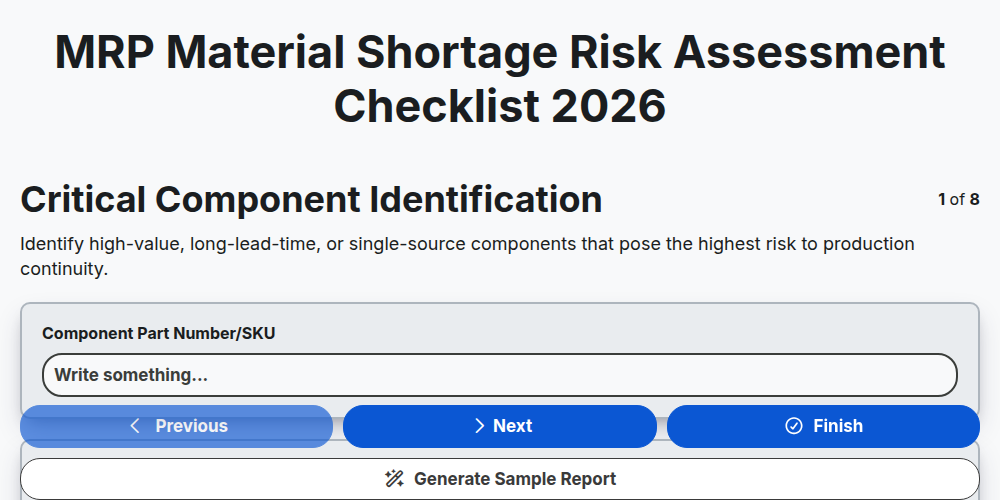Submit the checklist with Finish
This screenshot has height=500, width=1000.
point(823,426)
